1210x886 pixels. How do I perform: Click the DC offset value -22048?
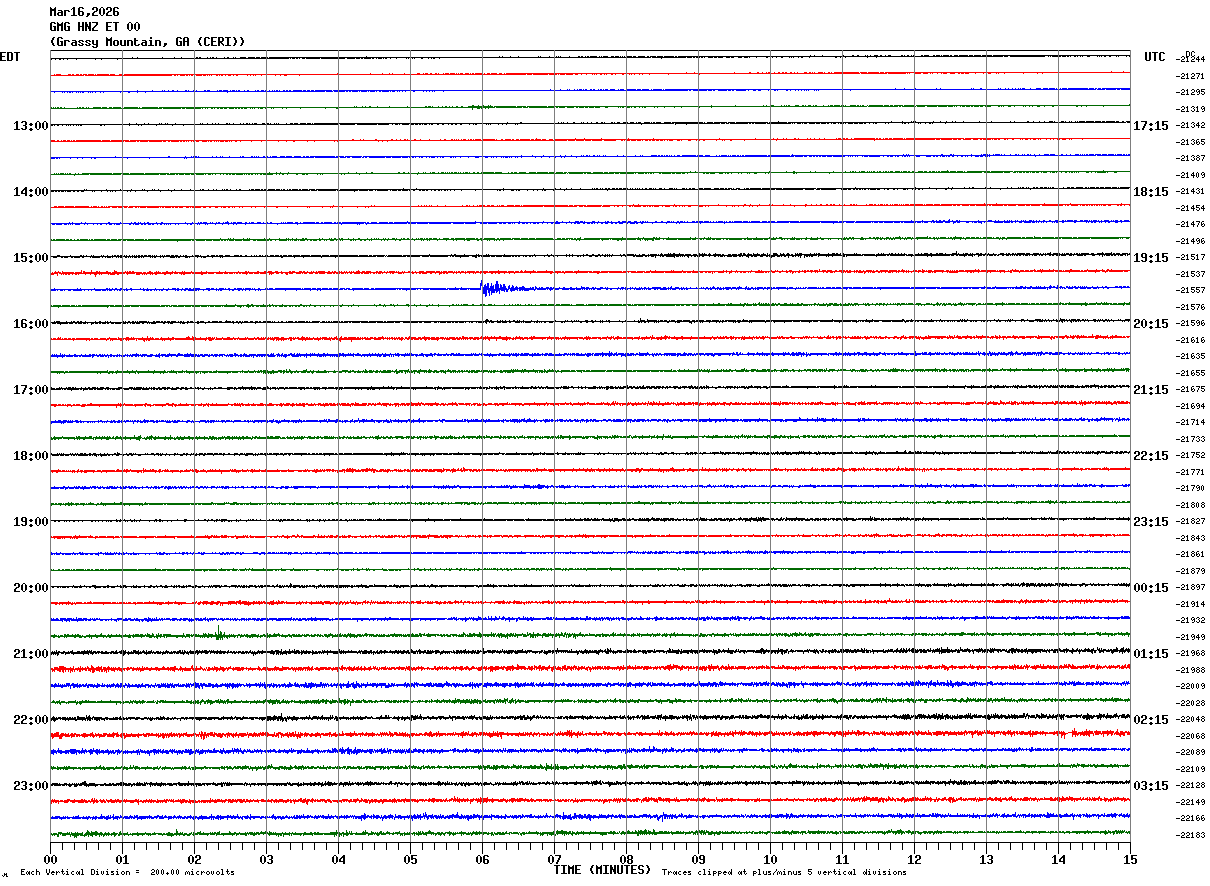[x=1191, y=720]
